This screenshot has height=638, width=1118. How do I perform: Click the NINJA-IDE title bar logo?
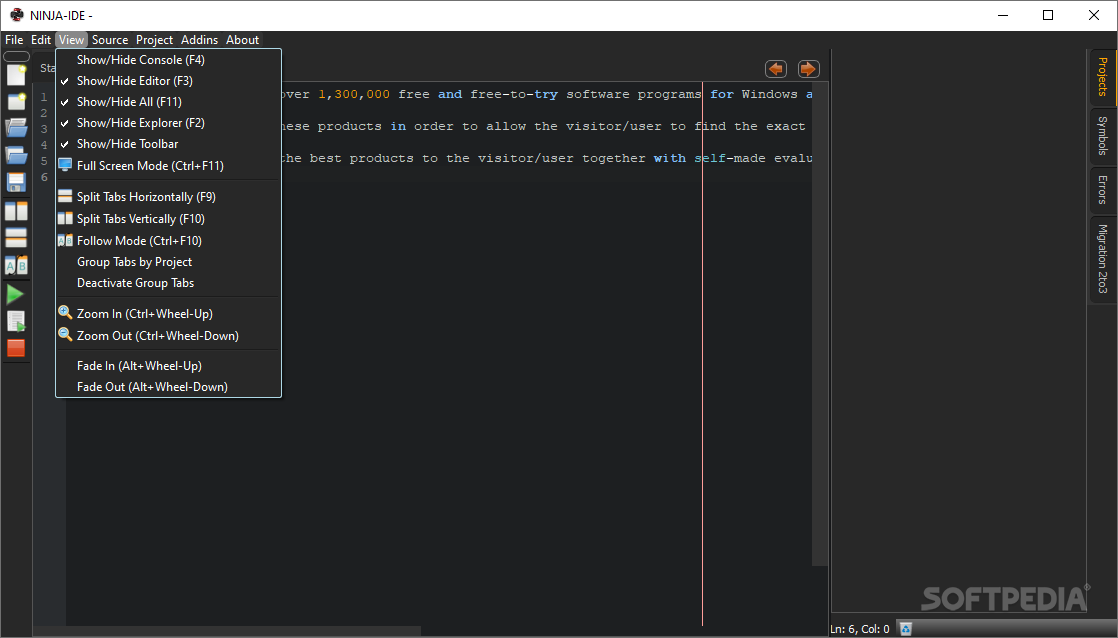click(16, 15)
